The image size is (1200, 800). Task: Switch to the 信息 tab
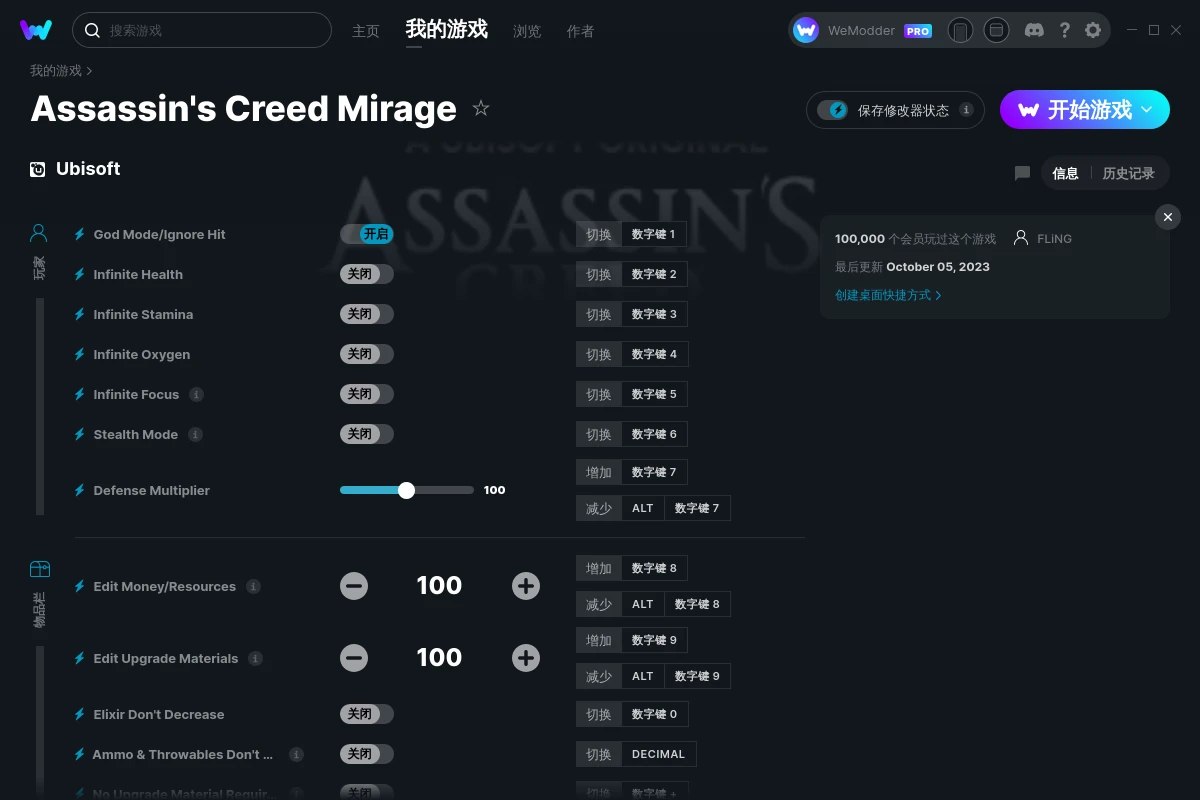click(x=1065, y=173)
